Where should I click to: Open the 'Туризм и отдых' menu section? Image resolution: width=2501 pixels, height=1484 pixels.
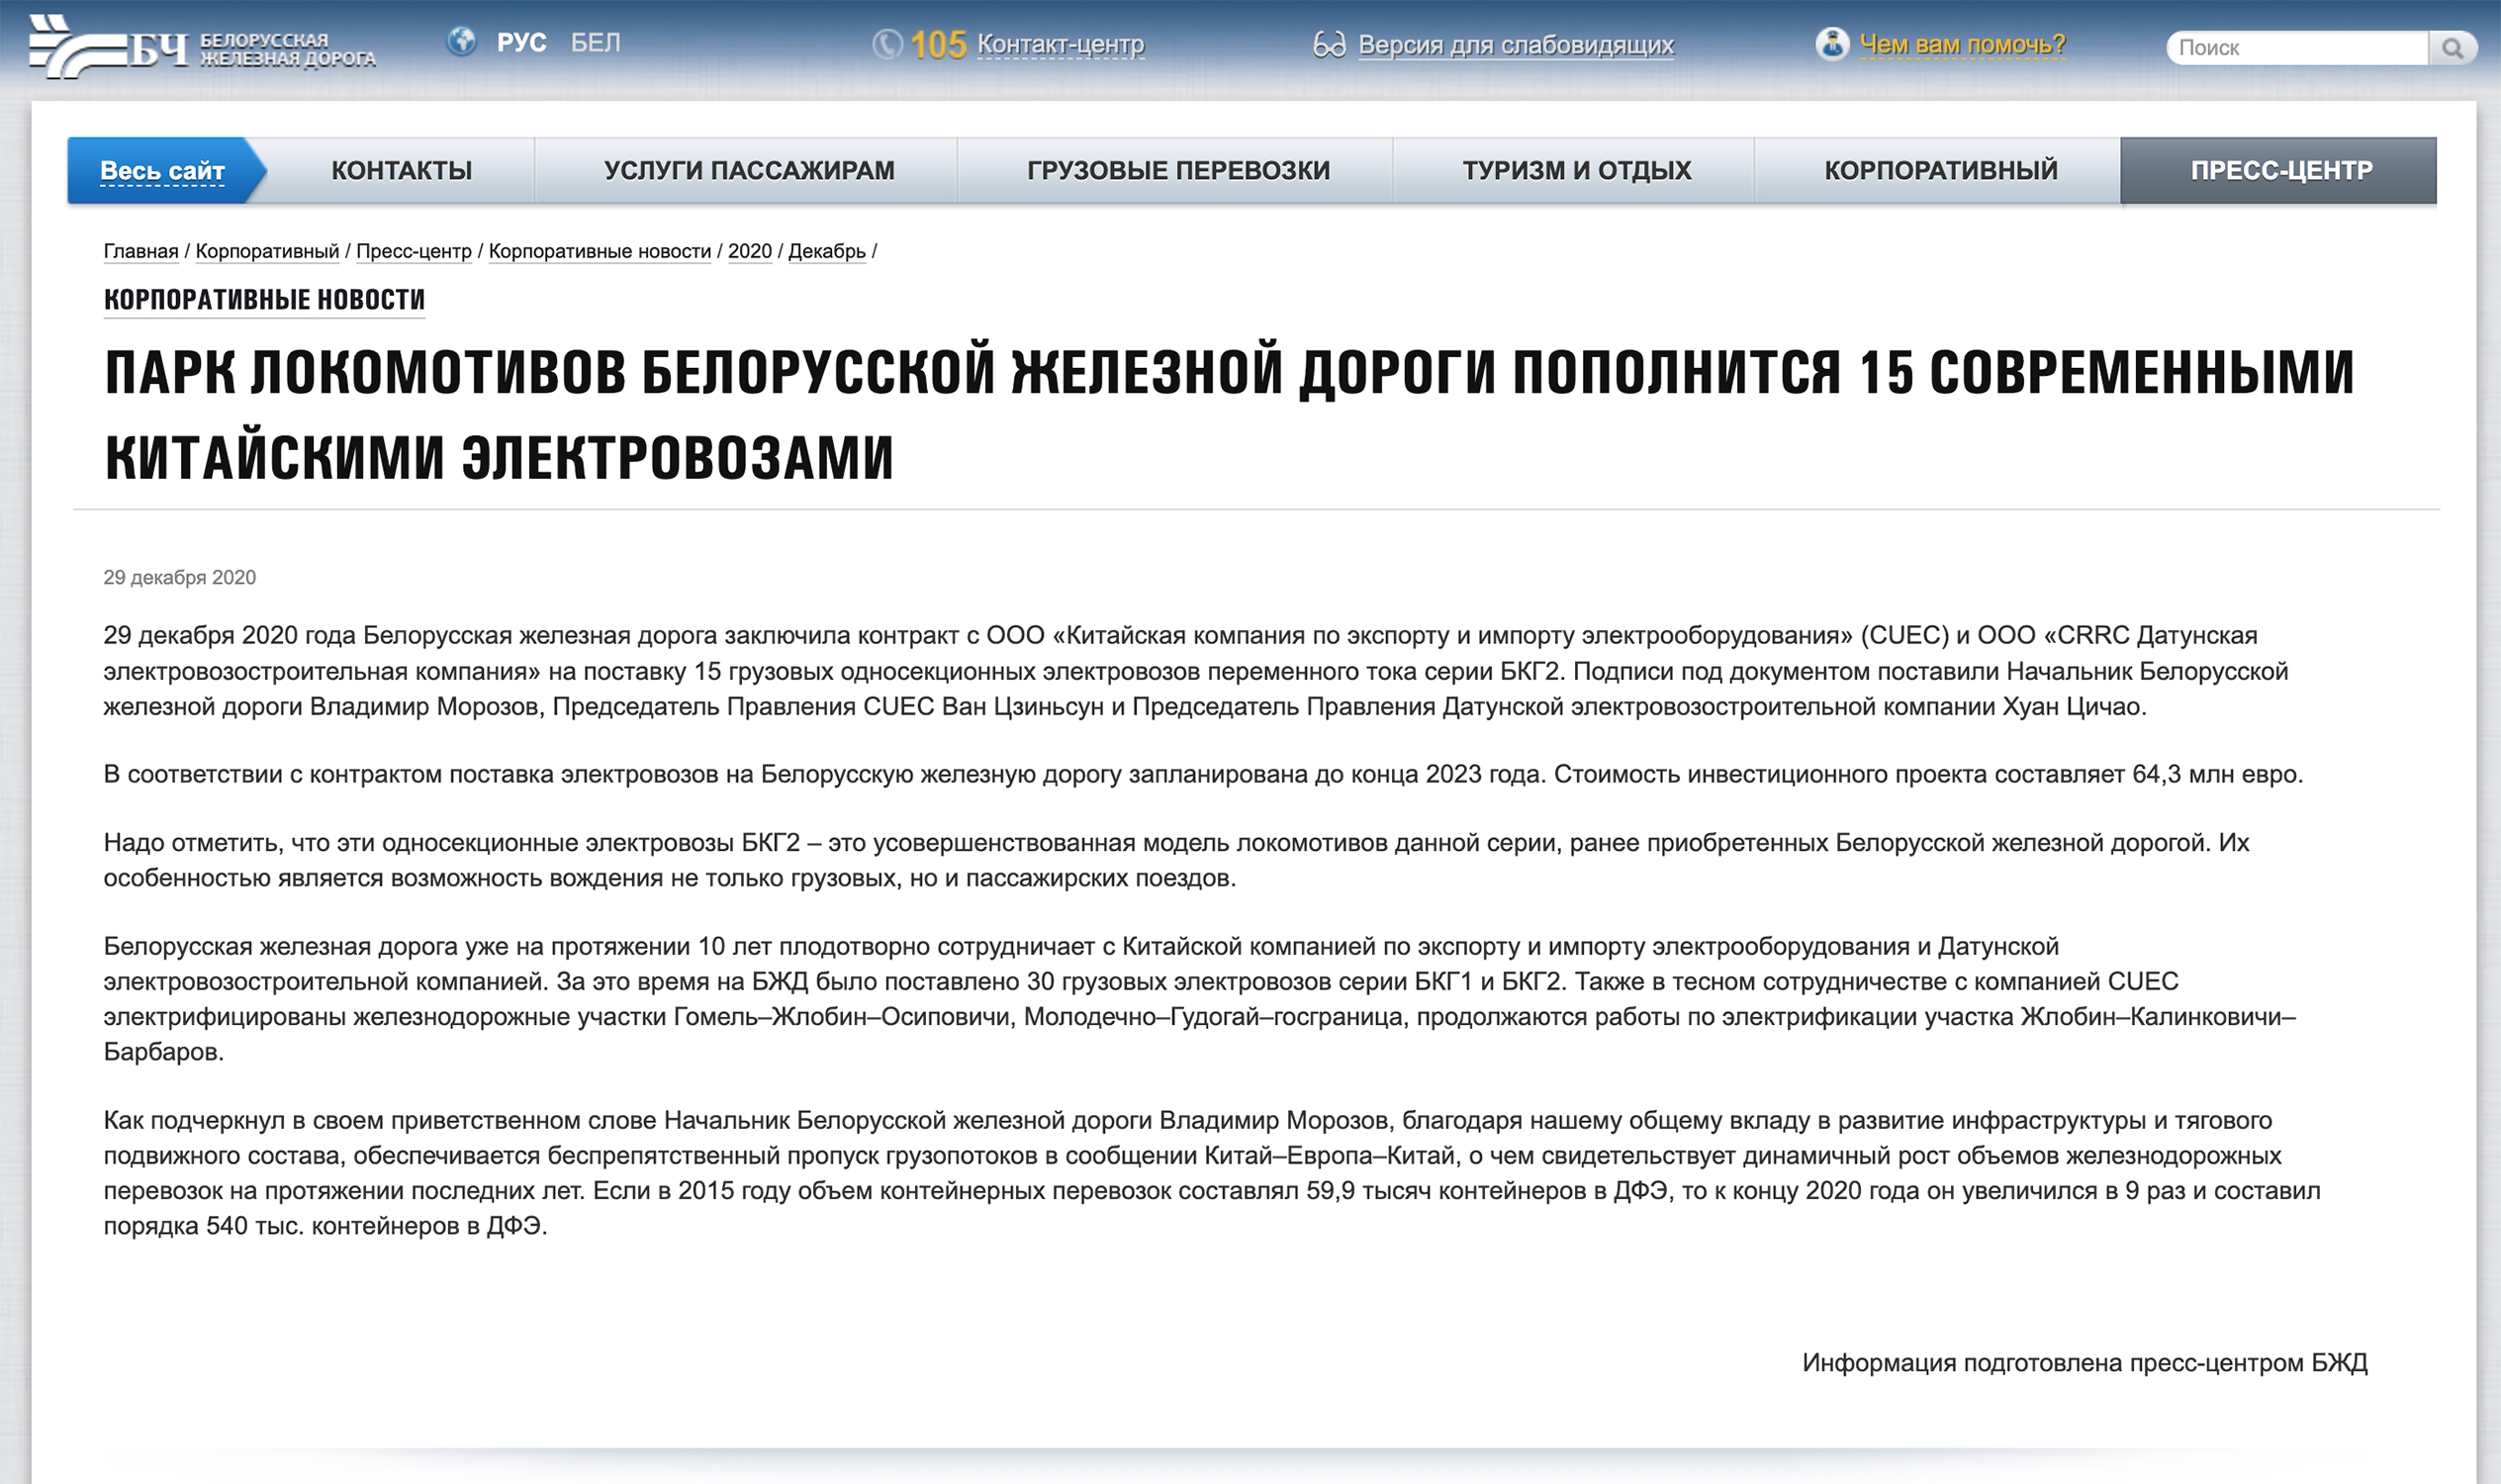(1576, 170)
